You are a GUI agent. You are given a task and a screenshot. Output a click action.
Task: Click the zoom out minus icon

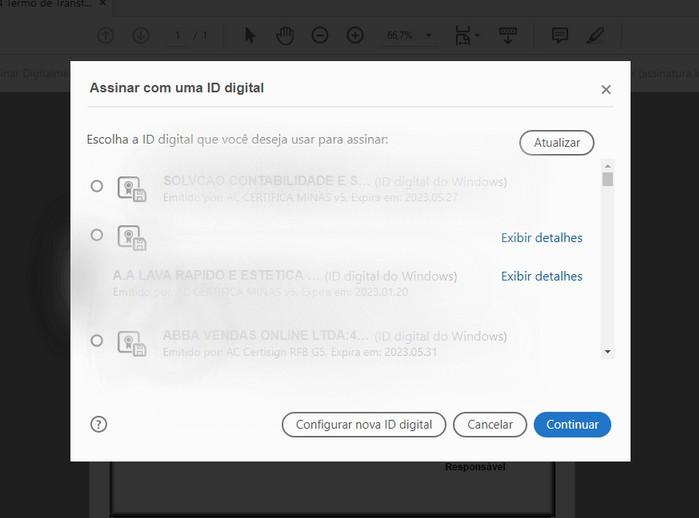tap(320, 36)
